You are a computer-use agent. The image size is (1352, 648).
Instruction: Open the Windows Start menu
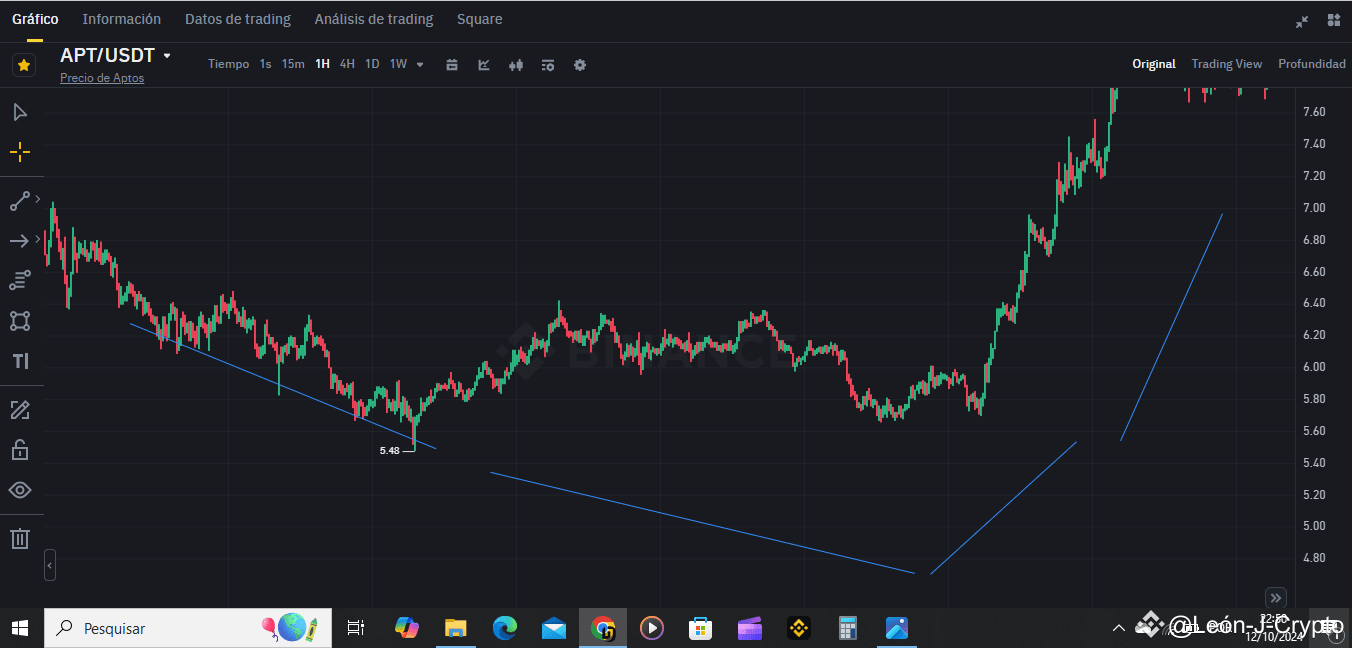[x=20, y=628]
